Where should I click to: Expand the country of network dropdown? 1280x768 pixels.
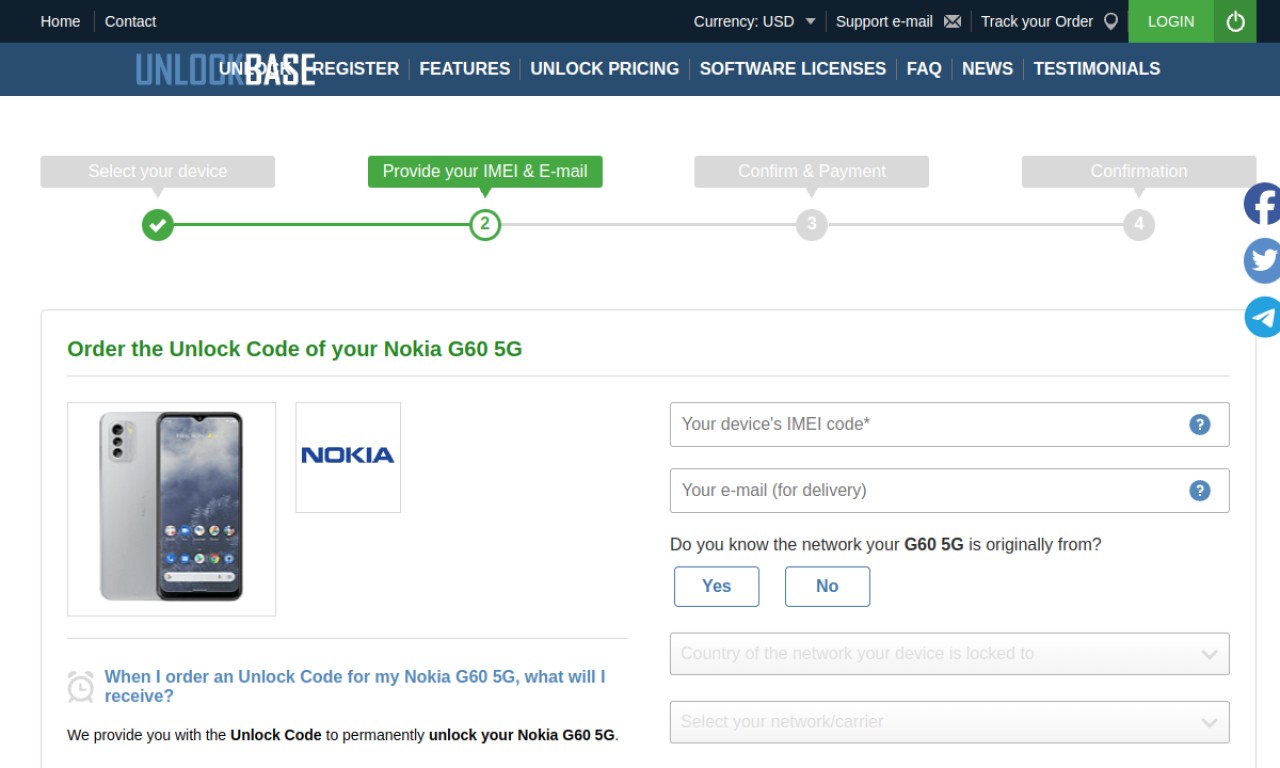click(x=949, y=654)
